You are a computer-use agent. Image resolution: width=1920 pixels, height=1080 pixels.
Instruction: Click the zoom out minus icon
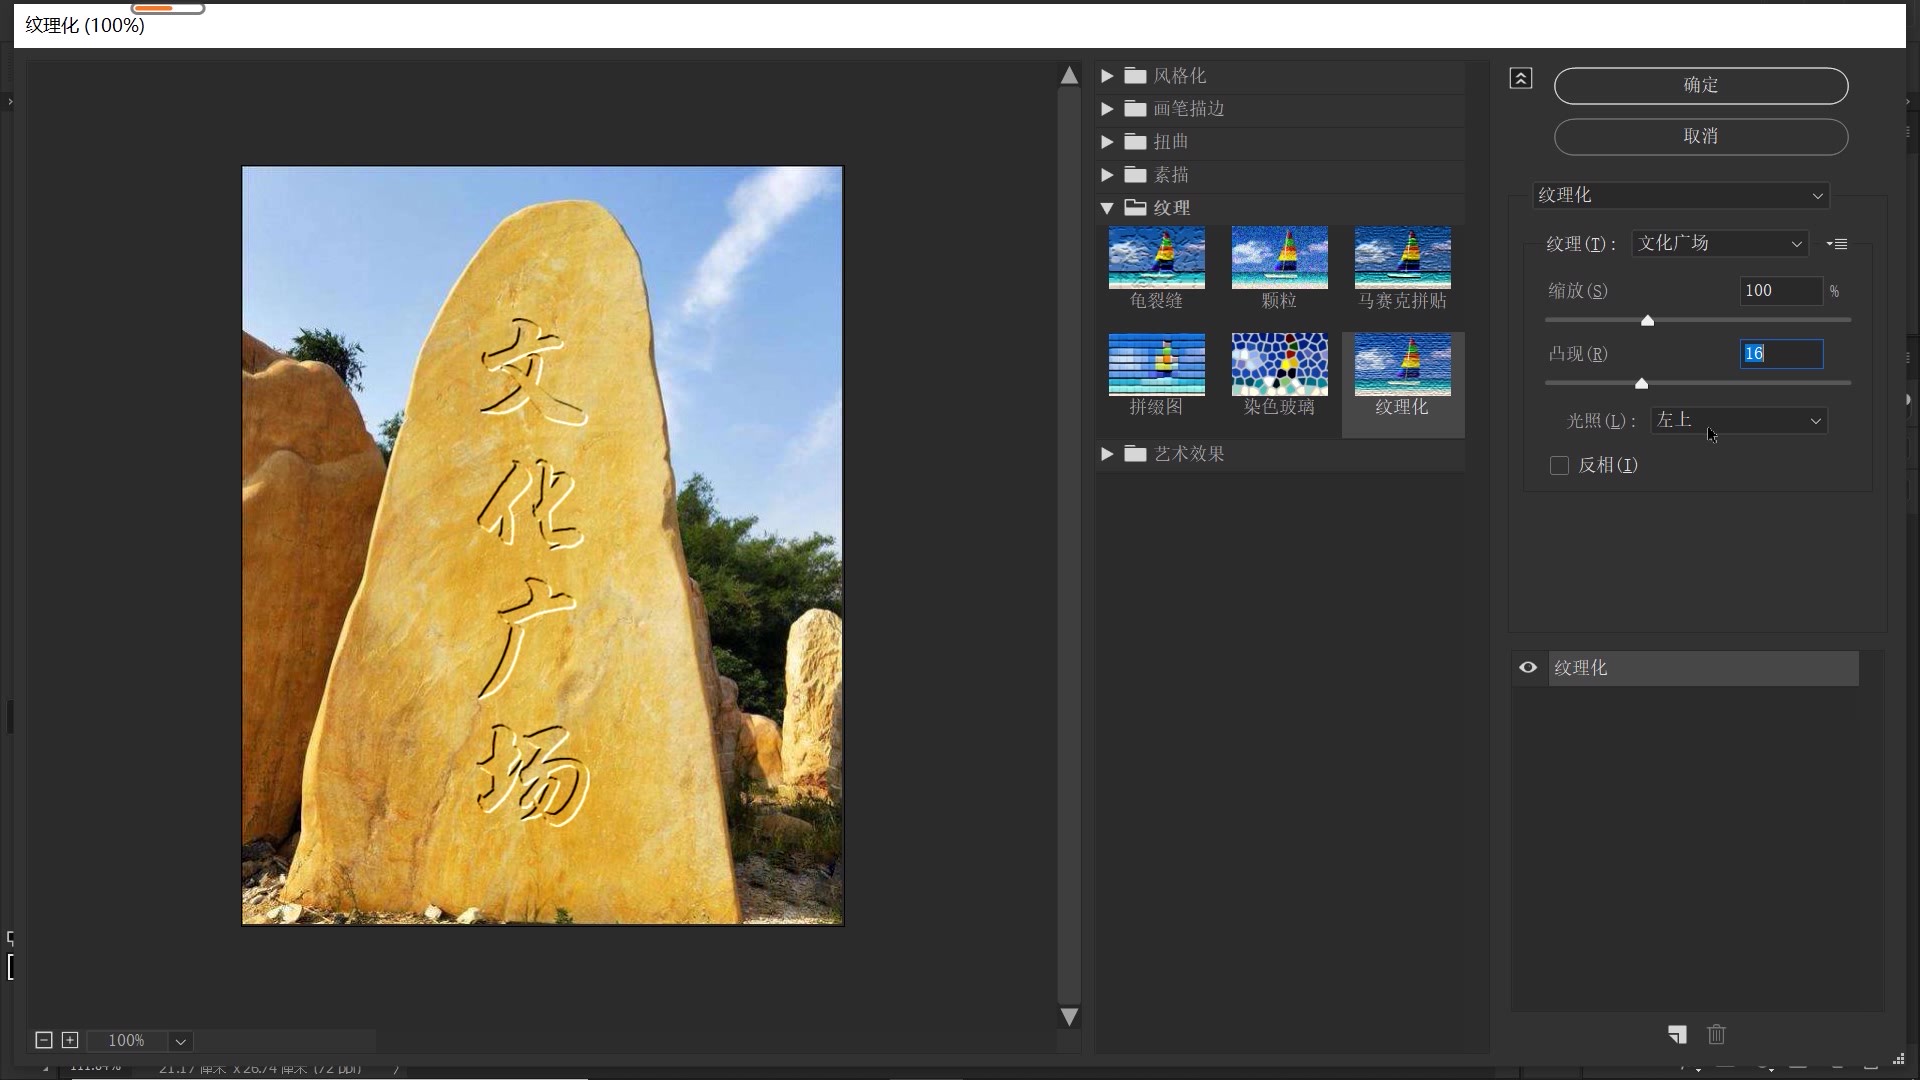pos(44,1040)
